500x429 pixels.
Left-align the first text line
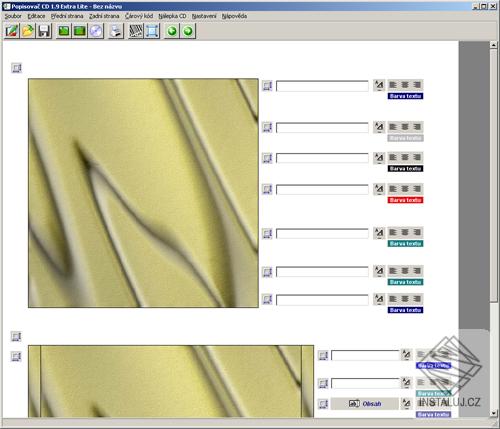(x=393, y=85)
